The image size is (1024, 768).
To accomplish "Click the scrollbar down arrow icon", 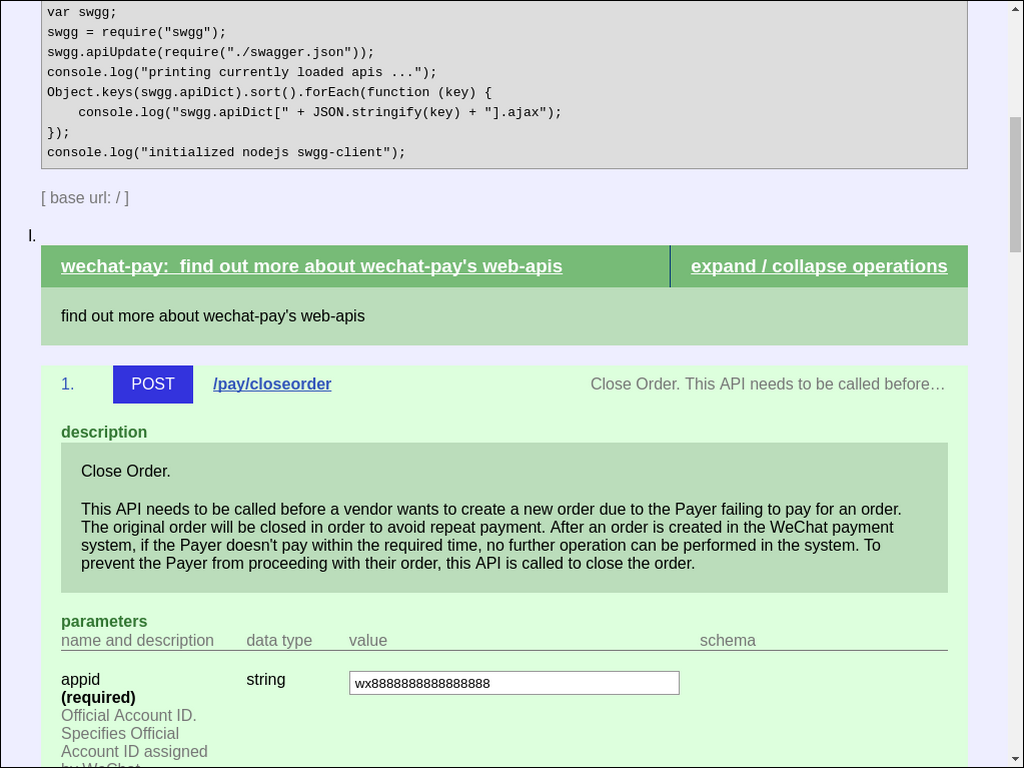I will [x=1015, y=758].
